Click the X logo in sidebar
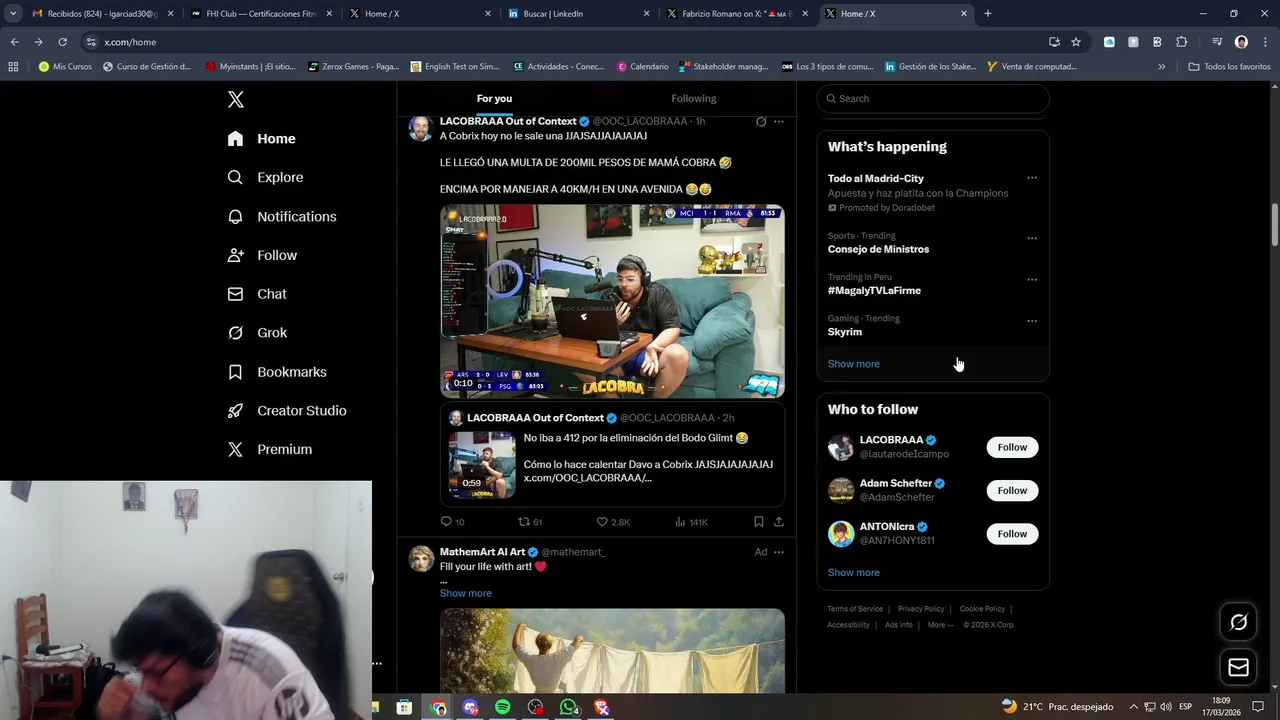The image size is (1280, 720). [235, 99]
